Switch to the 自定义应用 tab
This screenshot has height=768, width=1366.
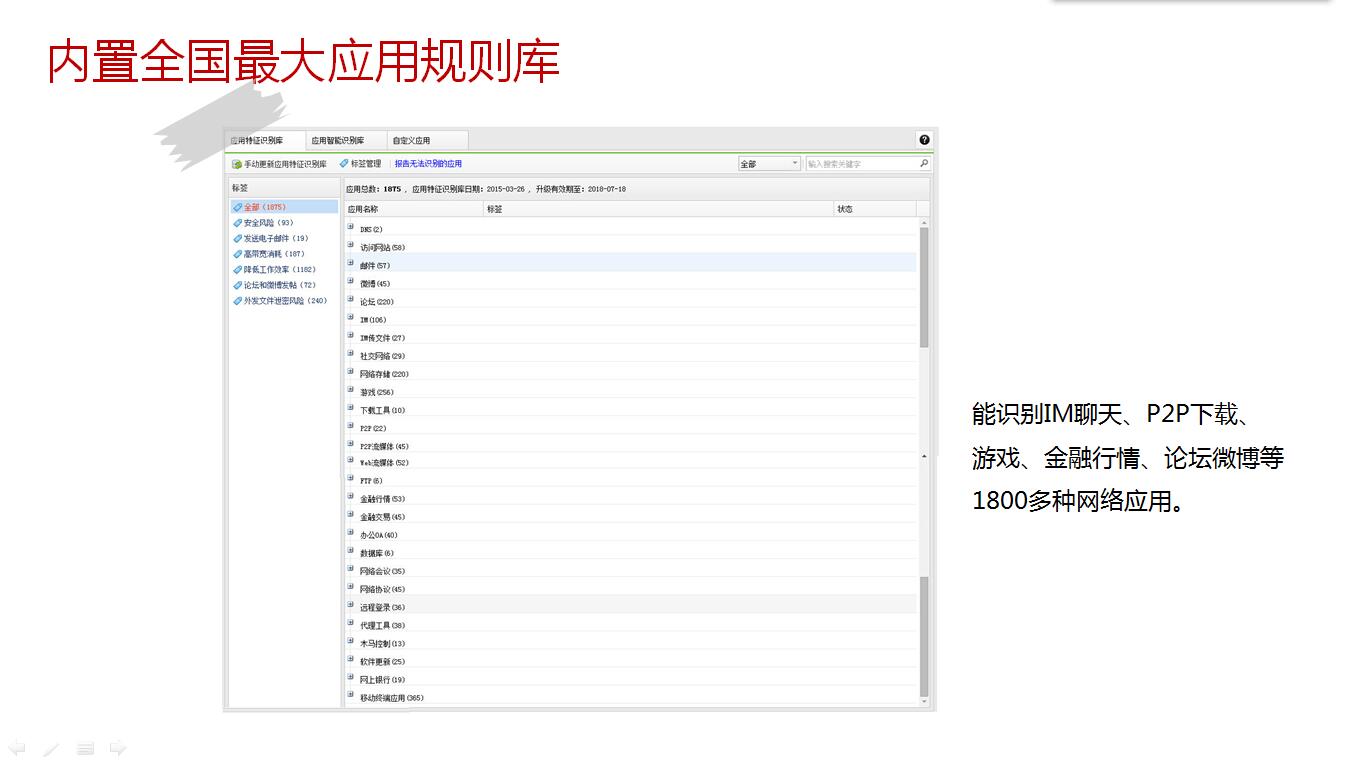(411, 141)
